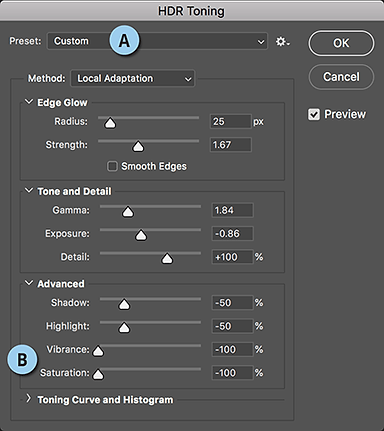
Task: Open the preset options gear menu
Action: click(x=282, y=42)
